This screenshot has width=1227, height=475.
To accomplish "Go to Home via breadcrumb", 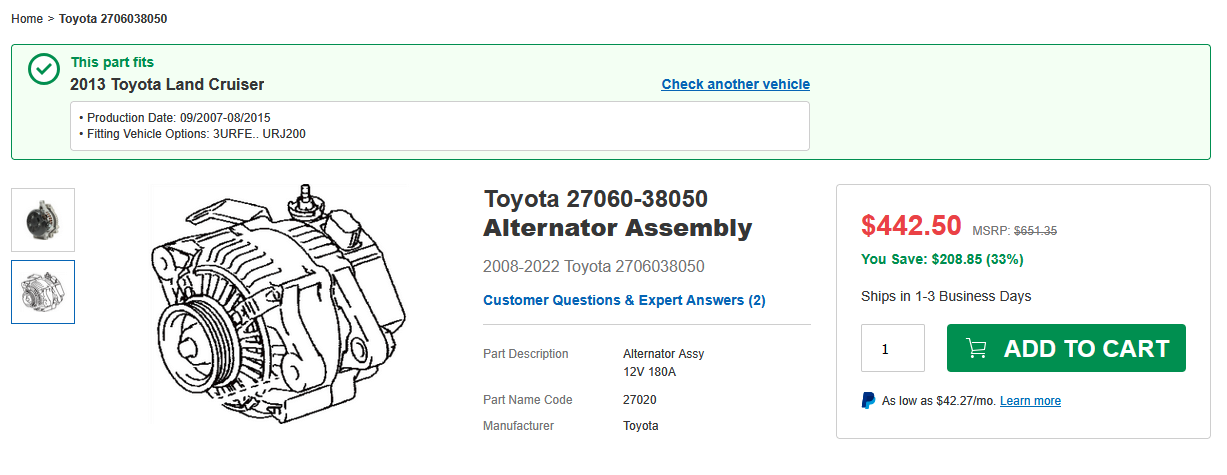I will point(27,19).
